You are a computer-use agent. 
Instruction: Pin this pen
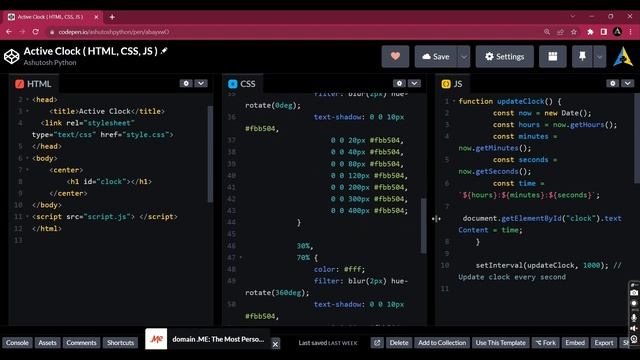[582, 56]
